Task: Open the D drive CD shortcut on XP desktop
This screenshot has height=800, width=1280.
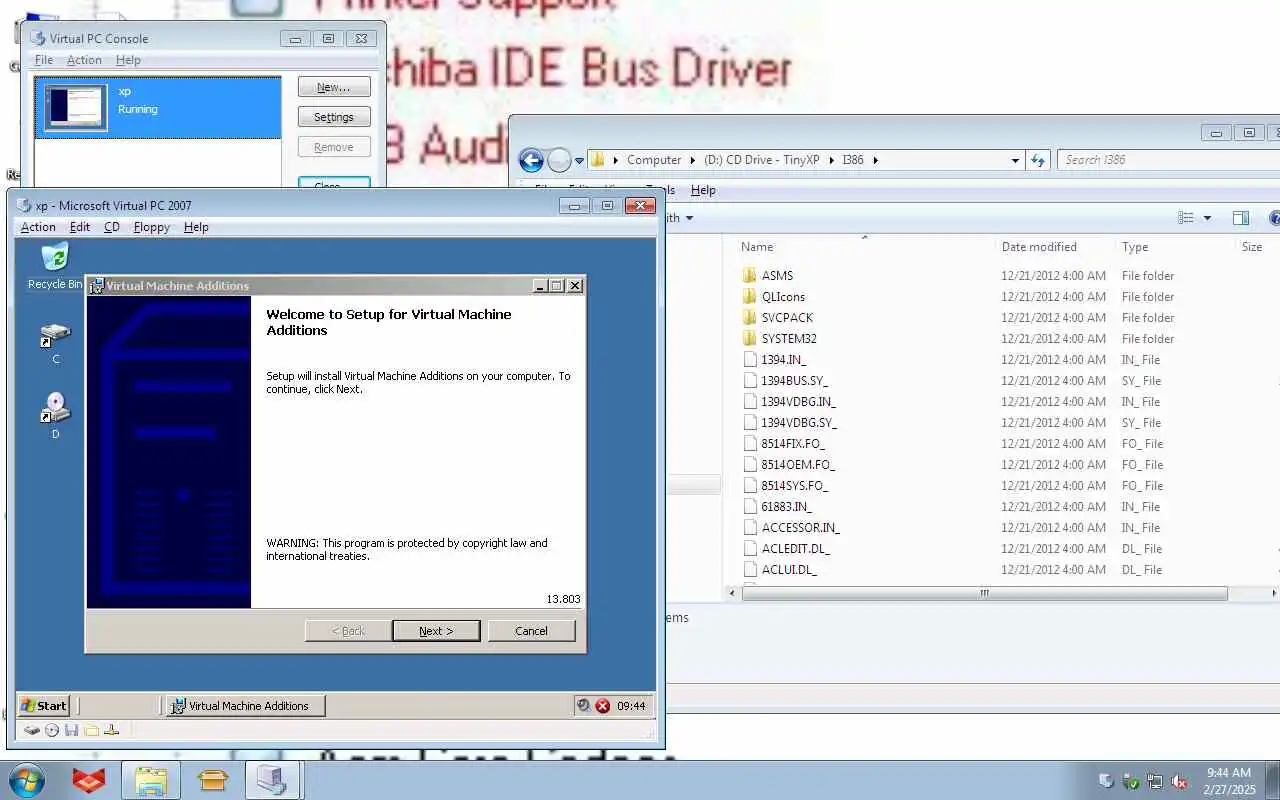Action: coord(55,407)
